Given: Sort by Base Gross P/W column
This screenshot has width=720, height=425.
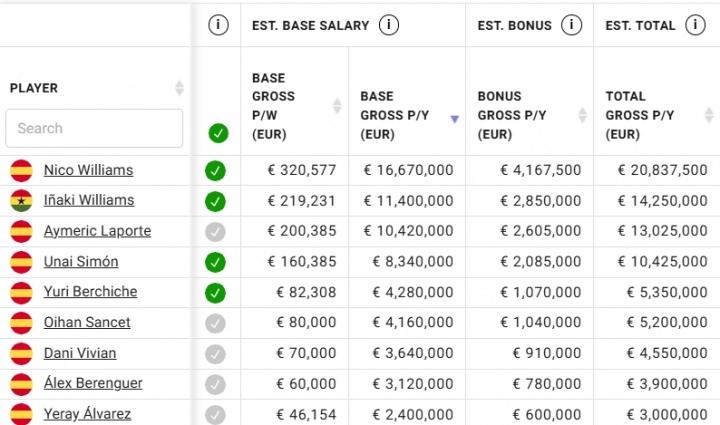Looking at the screenshot, I should pyautogui.click(x=337, y=105).
